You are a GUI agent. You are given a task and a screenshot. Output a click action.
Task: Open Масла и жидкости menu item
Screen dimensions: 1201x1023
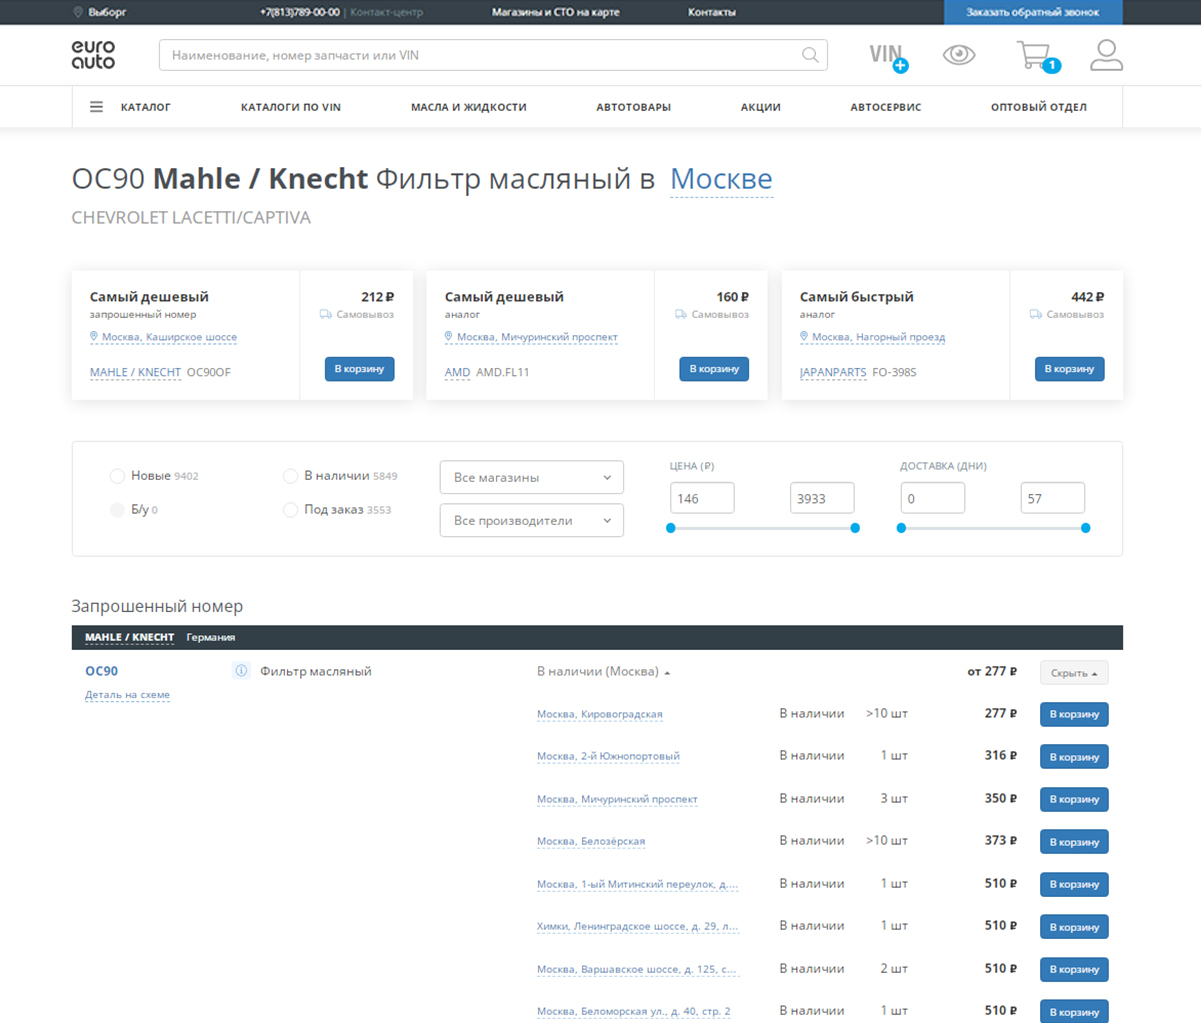[x=468, y=107]
